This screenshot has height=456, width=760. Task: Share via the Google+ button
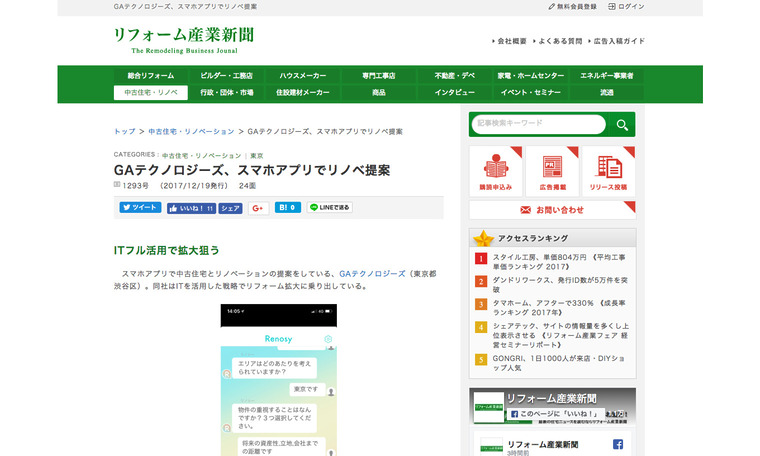pos(257,208)
